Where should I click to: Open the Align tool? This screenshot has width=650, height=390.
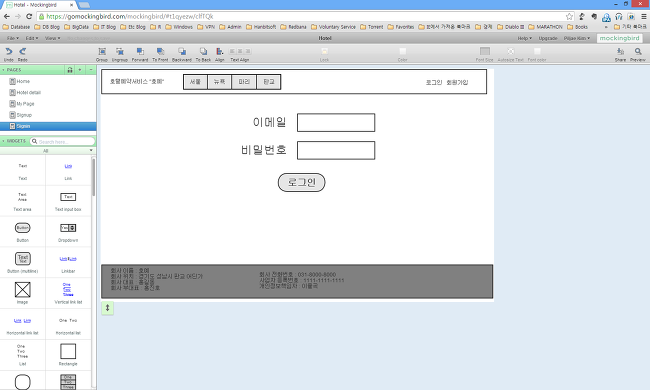tap(220, 51)
